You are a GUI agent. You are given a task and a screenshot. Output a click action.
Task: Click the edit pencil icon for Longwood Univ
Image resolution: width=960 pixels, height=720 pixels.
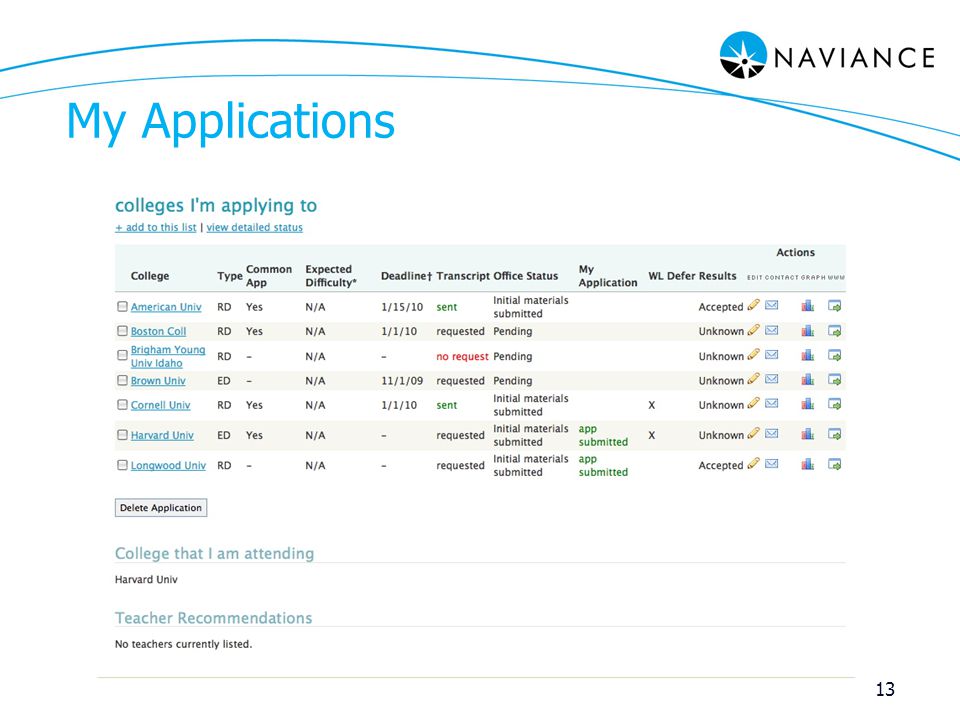click(754, 463)
